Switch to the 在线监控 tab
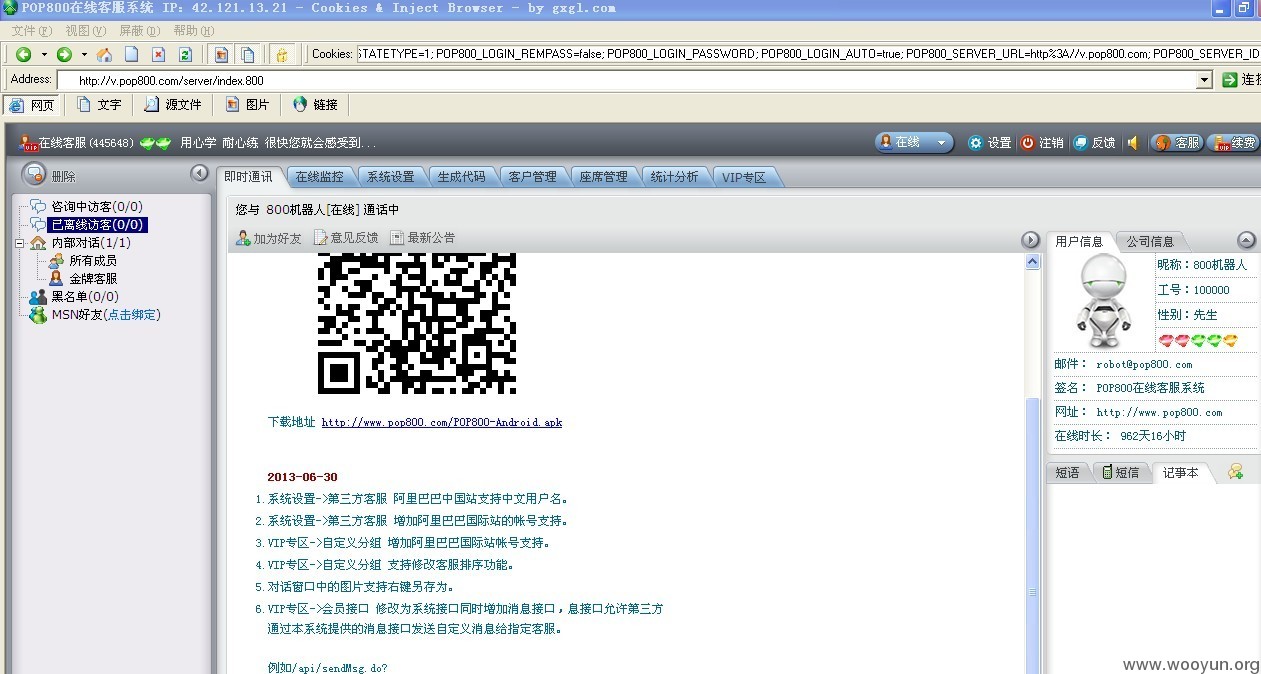The height and width of the screenshot is (674, 1261). (319, 177)
